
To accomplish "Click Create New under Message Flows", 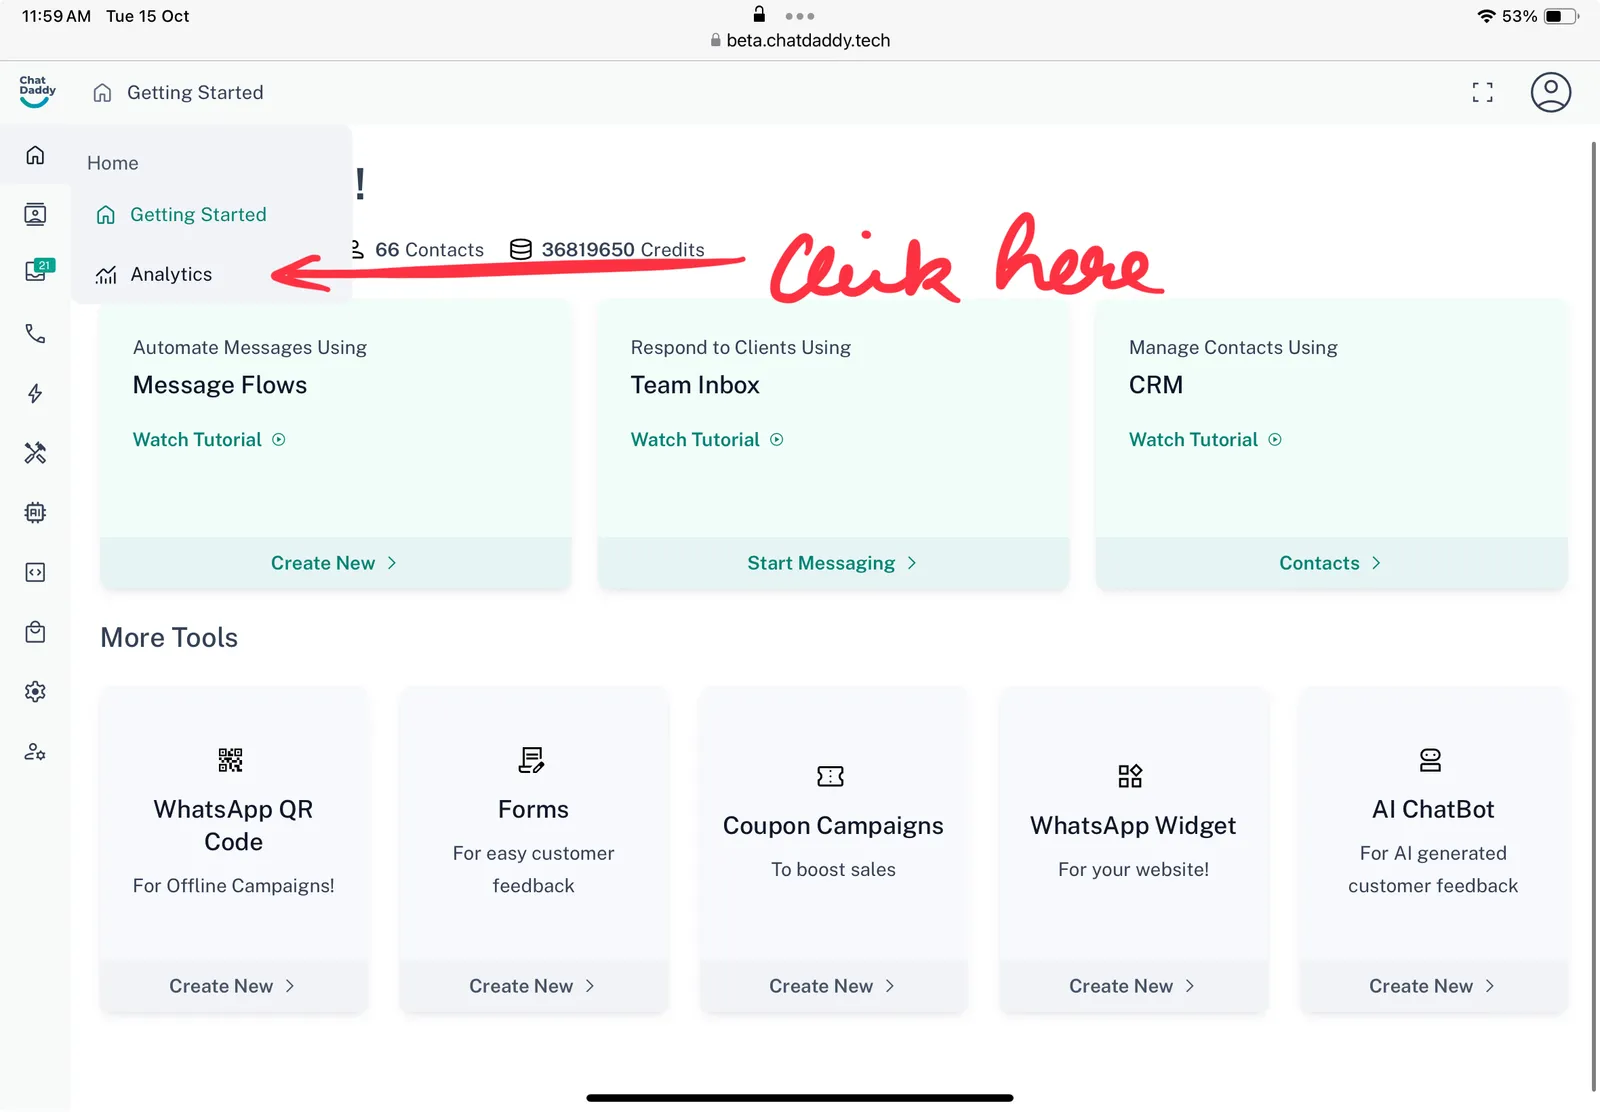I will [x=334, y=563].
